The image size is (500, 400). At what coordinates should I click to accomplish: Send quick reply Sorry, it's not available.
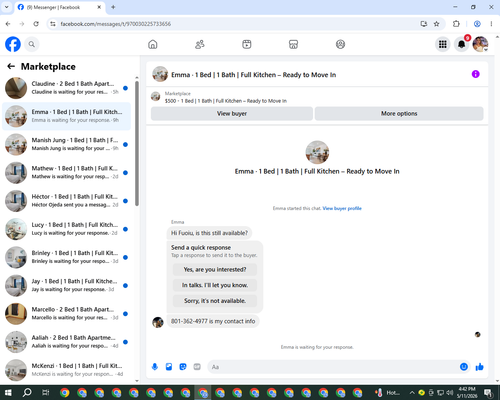click(215, 301)
